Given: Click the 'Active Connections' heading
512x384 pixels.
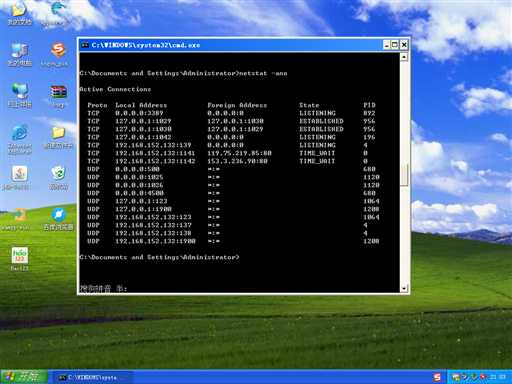Looking at the screenshot, I should [115, 89].
